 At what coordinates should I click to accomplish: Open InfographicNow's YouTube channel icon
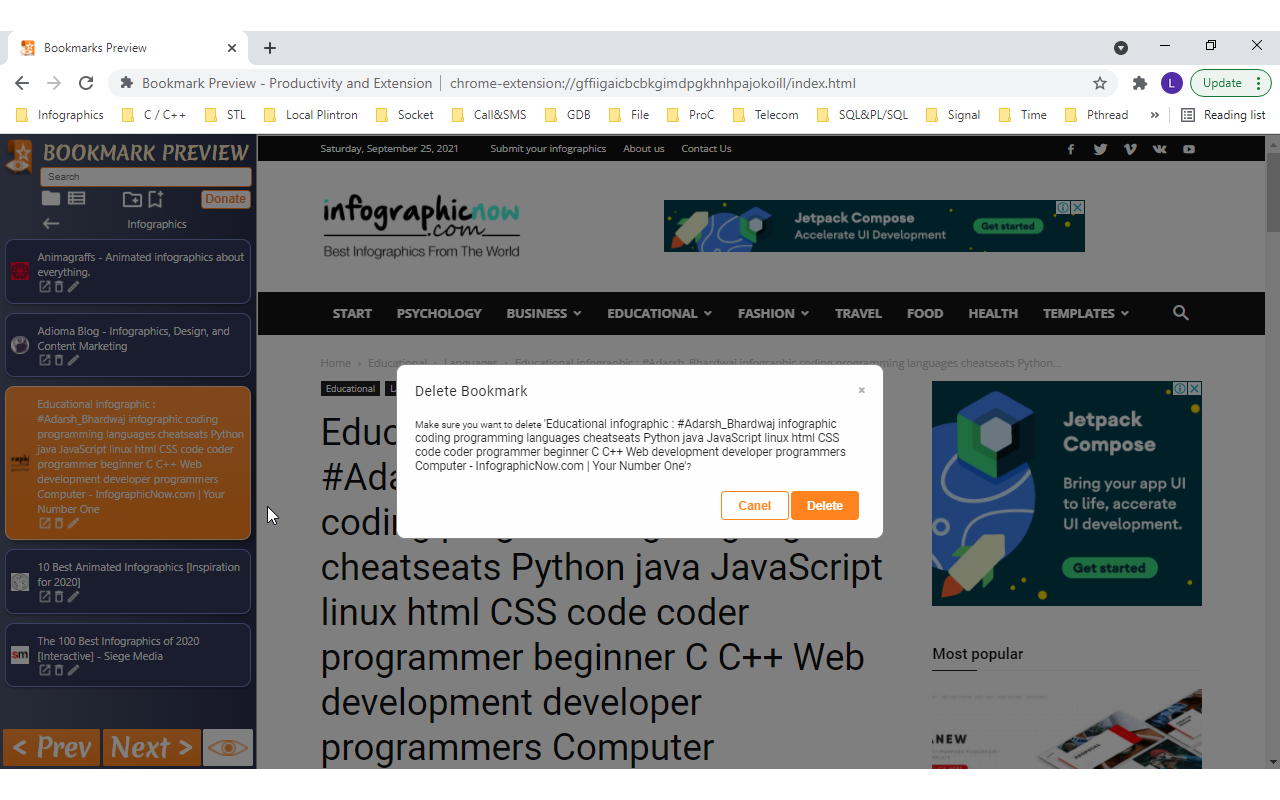pos(1189,149)
